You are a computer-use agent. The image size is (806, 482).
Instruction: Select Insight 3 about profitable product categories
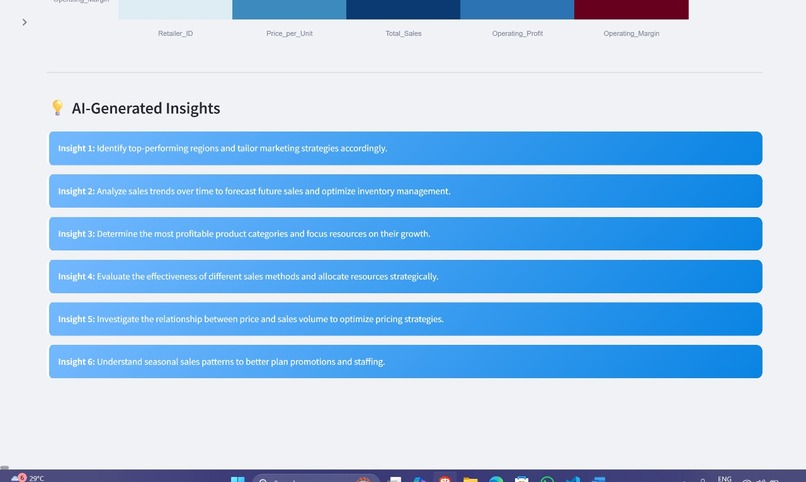406,233
